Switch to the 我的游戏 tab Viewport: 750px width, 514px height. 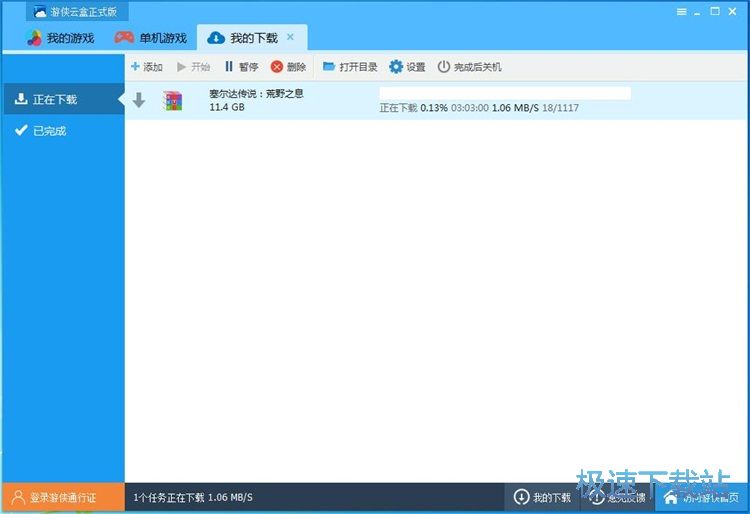[x=61, y=38]
